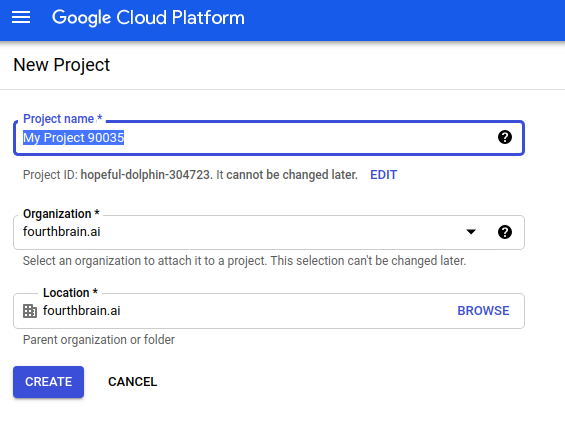Click the building icon in Location field

30,311
